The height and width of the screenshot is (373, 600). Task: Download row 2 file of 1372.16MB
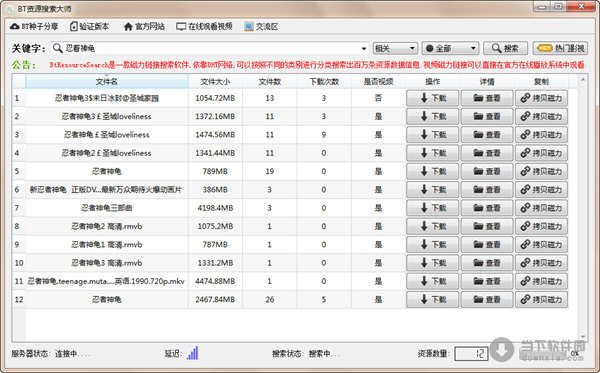click(432, 116)
